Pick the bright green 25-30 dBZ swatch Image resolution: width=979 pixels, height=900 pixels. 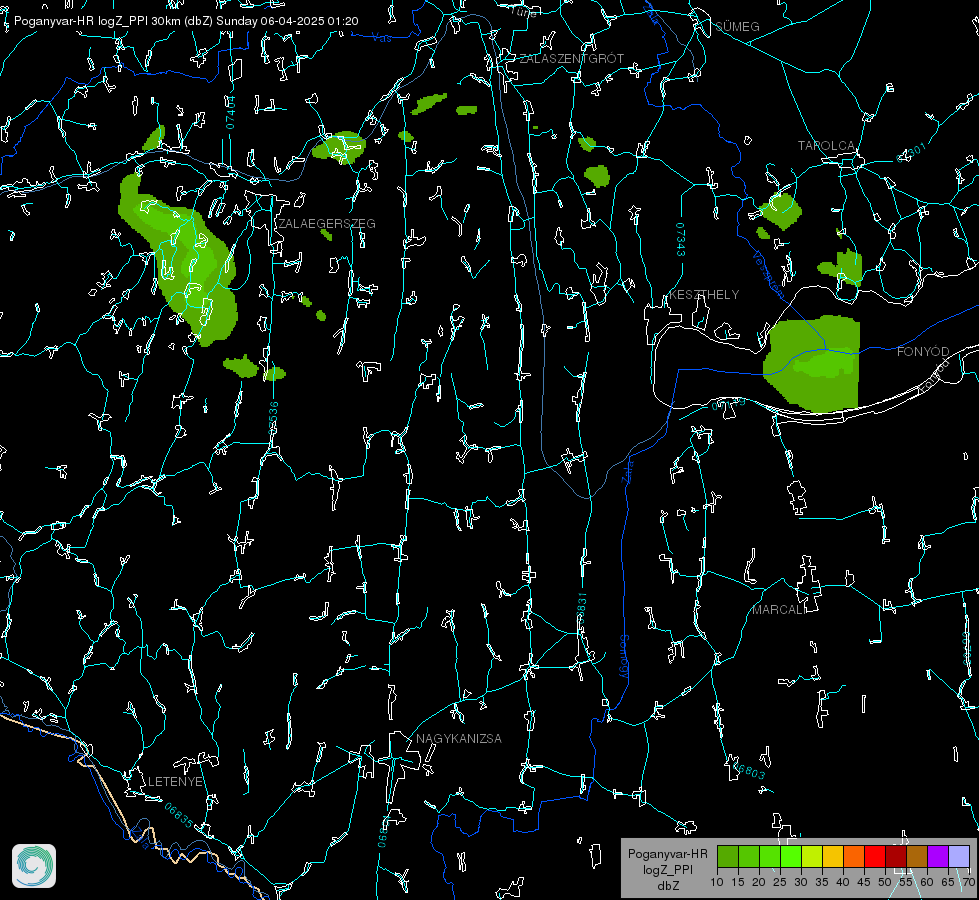791,856
